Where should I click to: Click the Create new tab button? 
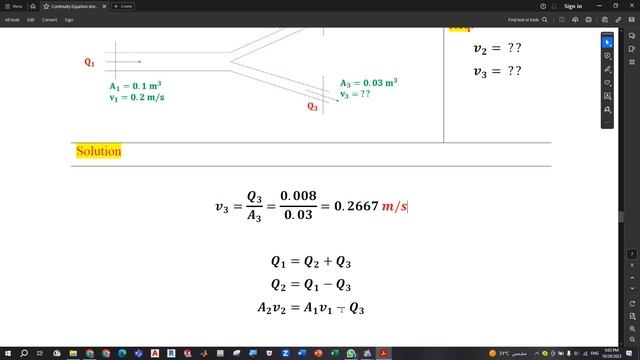(123, 6)
